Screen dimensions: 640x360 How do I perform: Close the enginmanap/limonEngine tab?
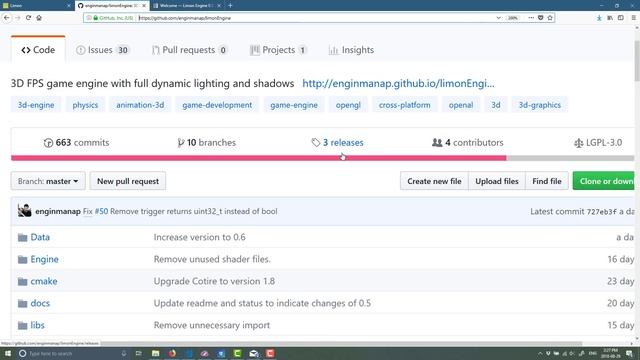click(144, 6)
